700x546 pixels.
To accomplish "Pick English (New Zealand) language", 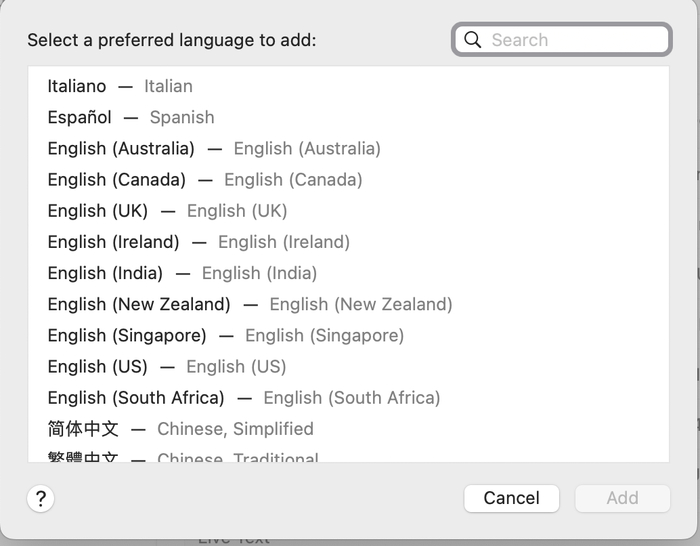I will (x=139, y=303).
